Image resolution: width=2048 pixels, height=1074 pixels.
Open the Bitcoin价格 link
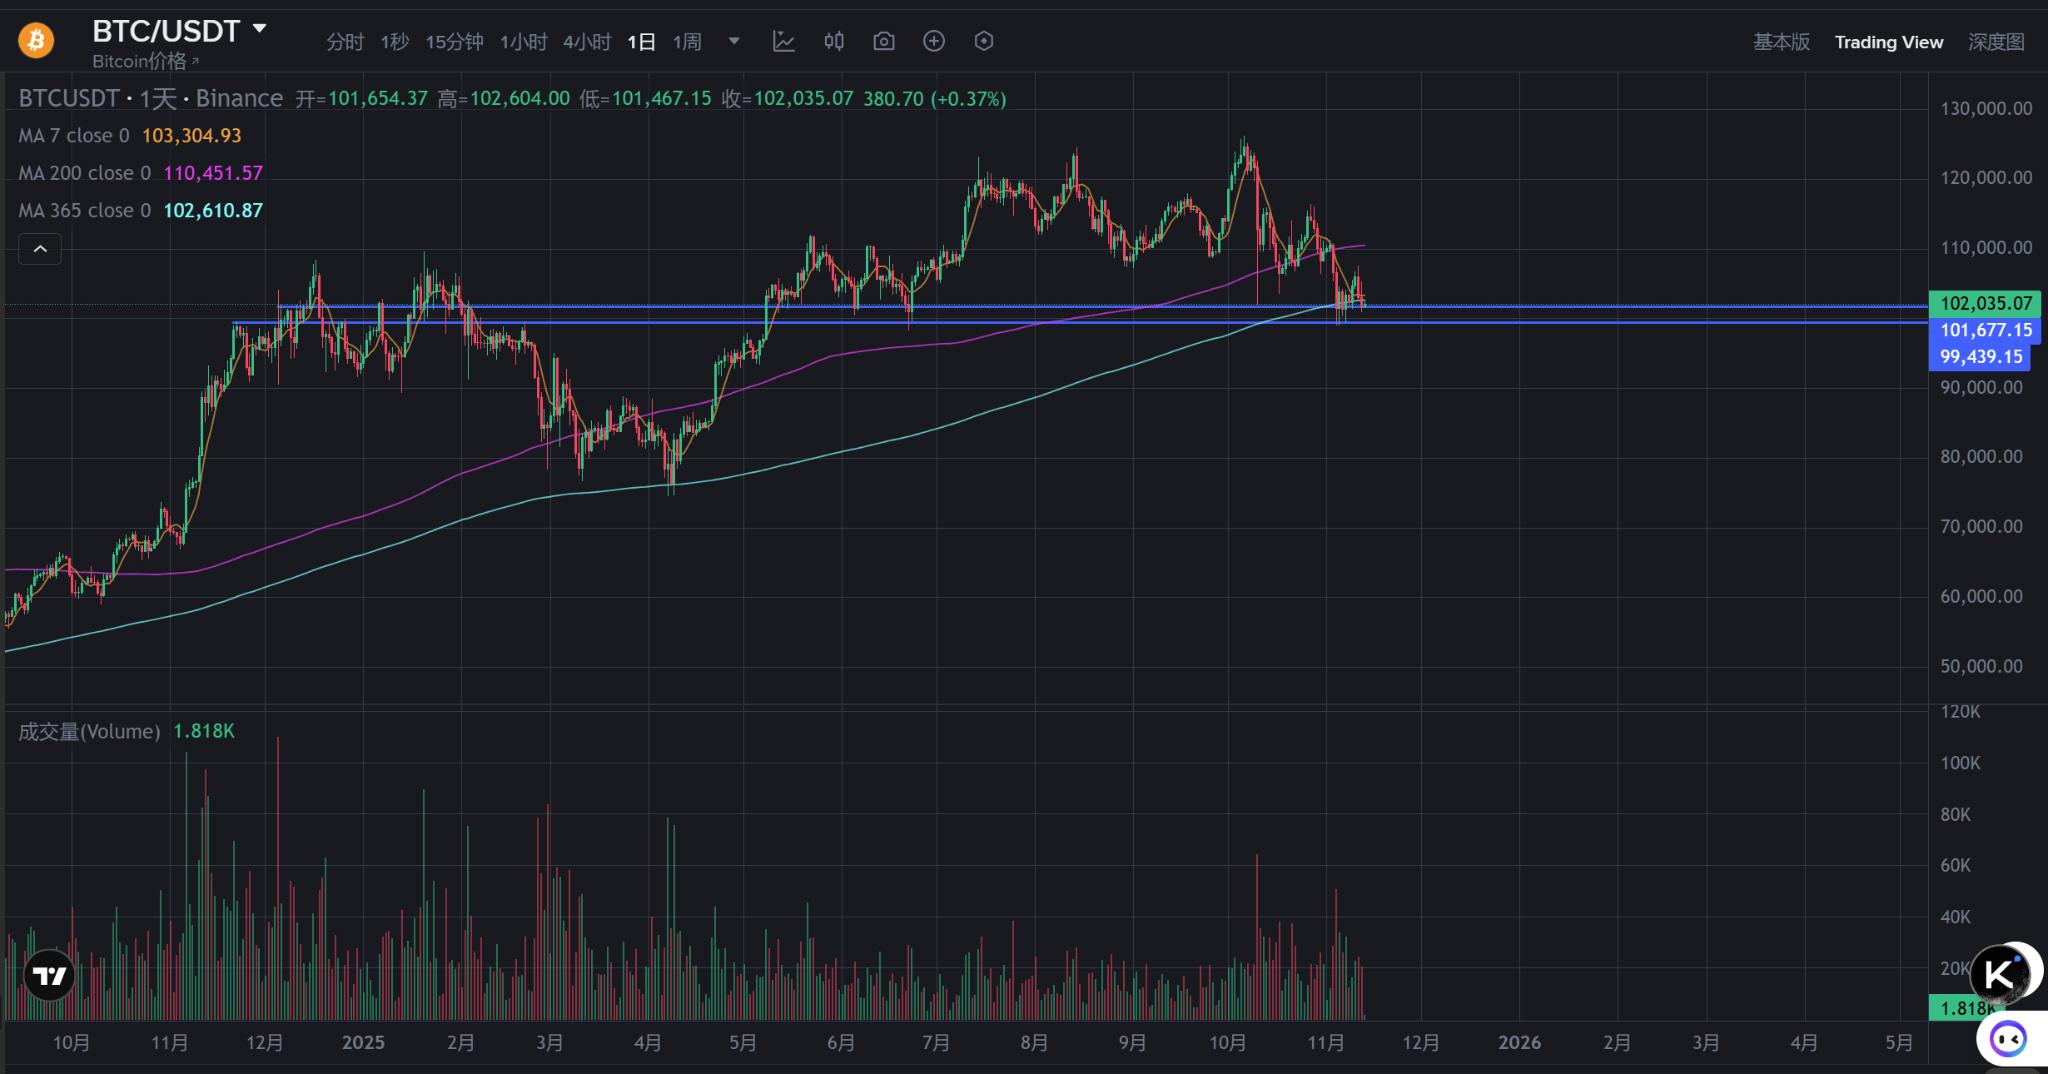(x=145, y=62)
